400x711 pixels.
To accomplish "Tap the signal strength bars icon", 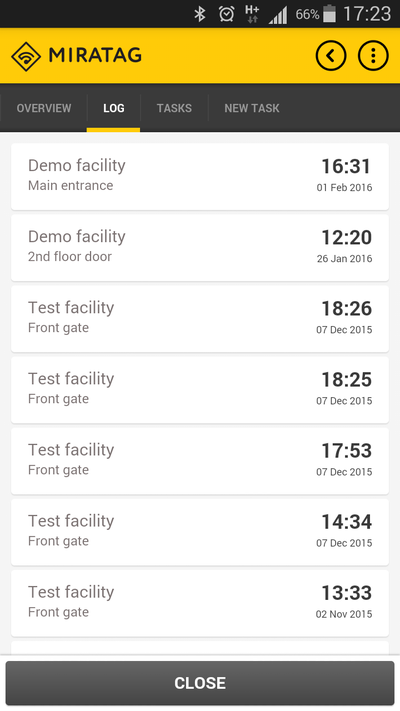I will coord(278,15).
